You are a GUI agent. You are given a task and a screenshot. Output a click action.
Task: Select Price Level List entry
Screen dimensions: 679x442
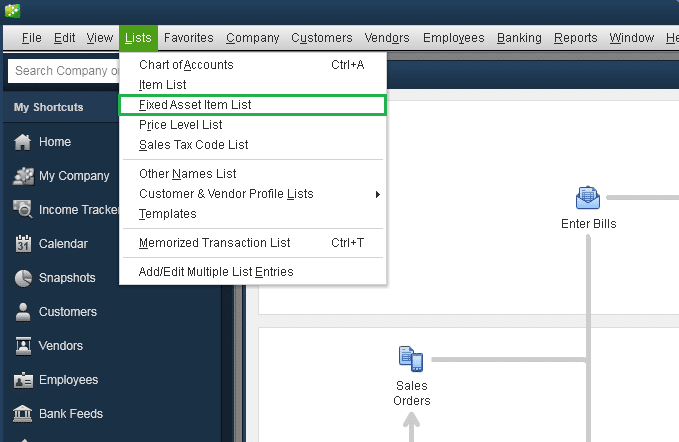tap(252, 125)
